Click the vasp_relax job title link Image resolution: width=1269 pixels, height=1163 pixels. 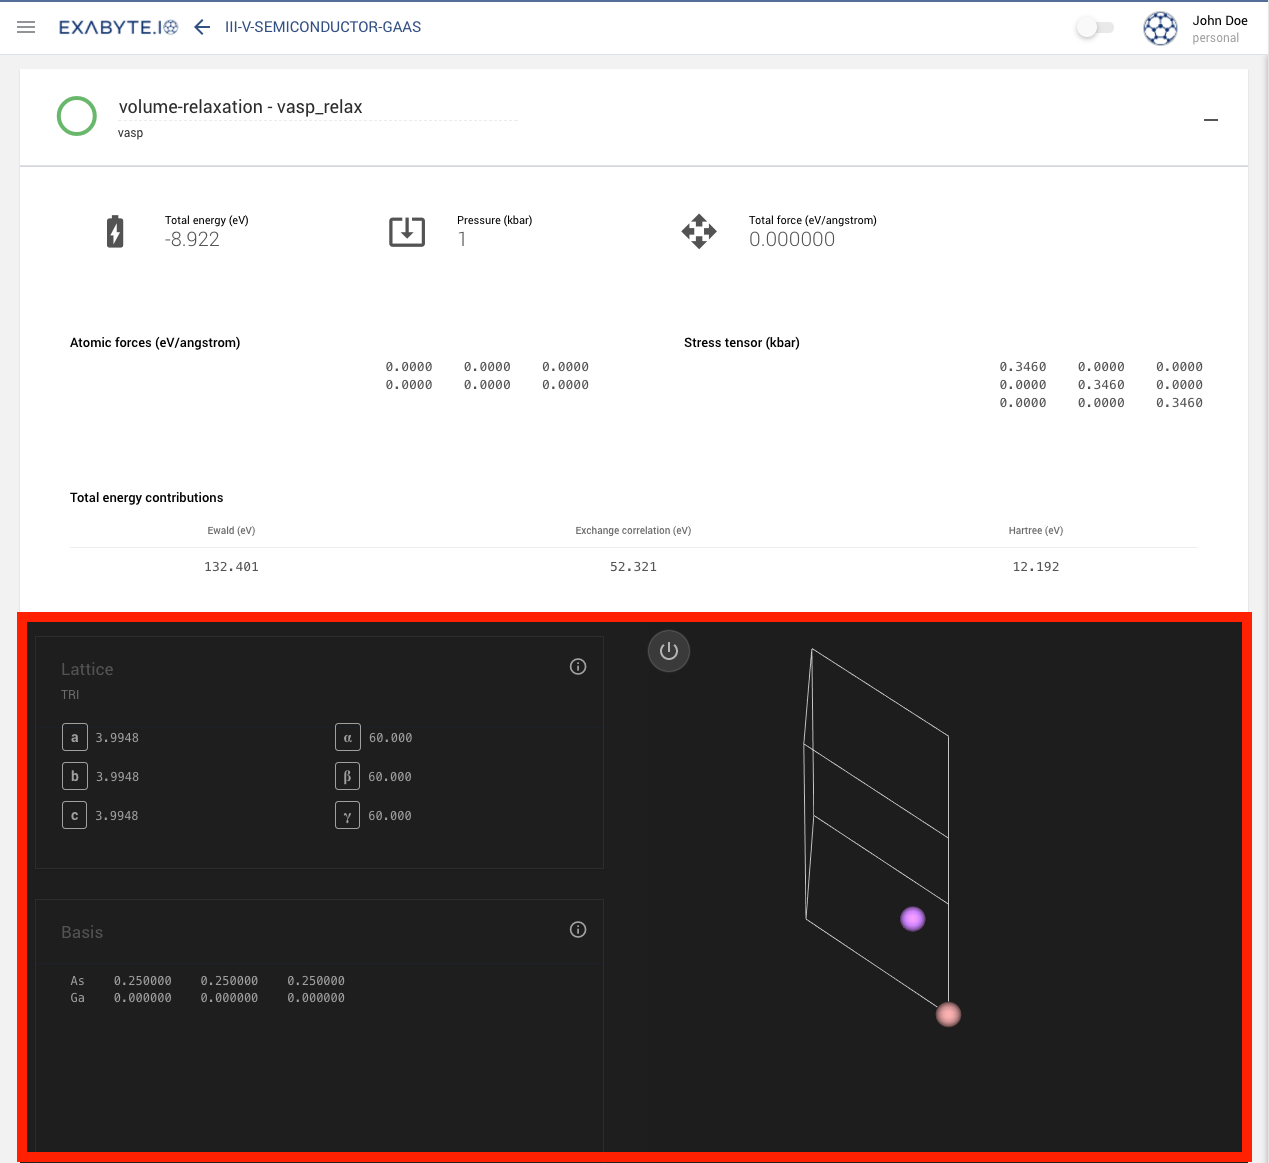pos(240,107)
